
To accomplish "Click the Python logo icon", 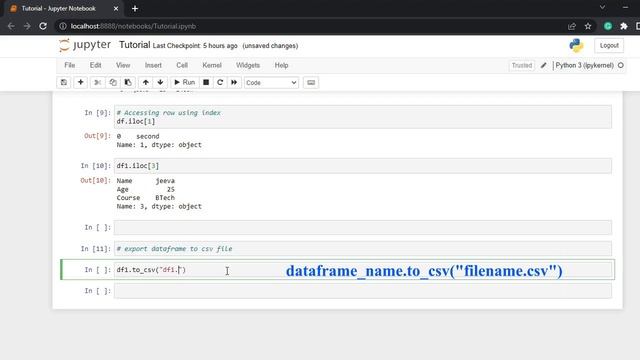I will tap(576, 45).
